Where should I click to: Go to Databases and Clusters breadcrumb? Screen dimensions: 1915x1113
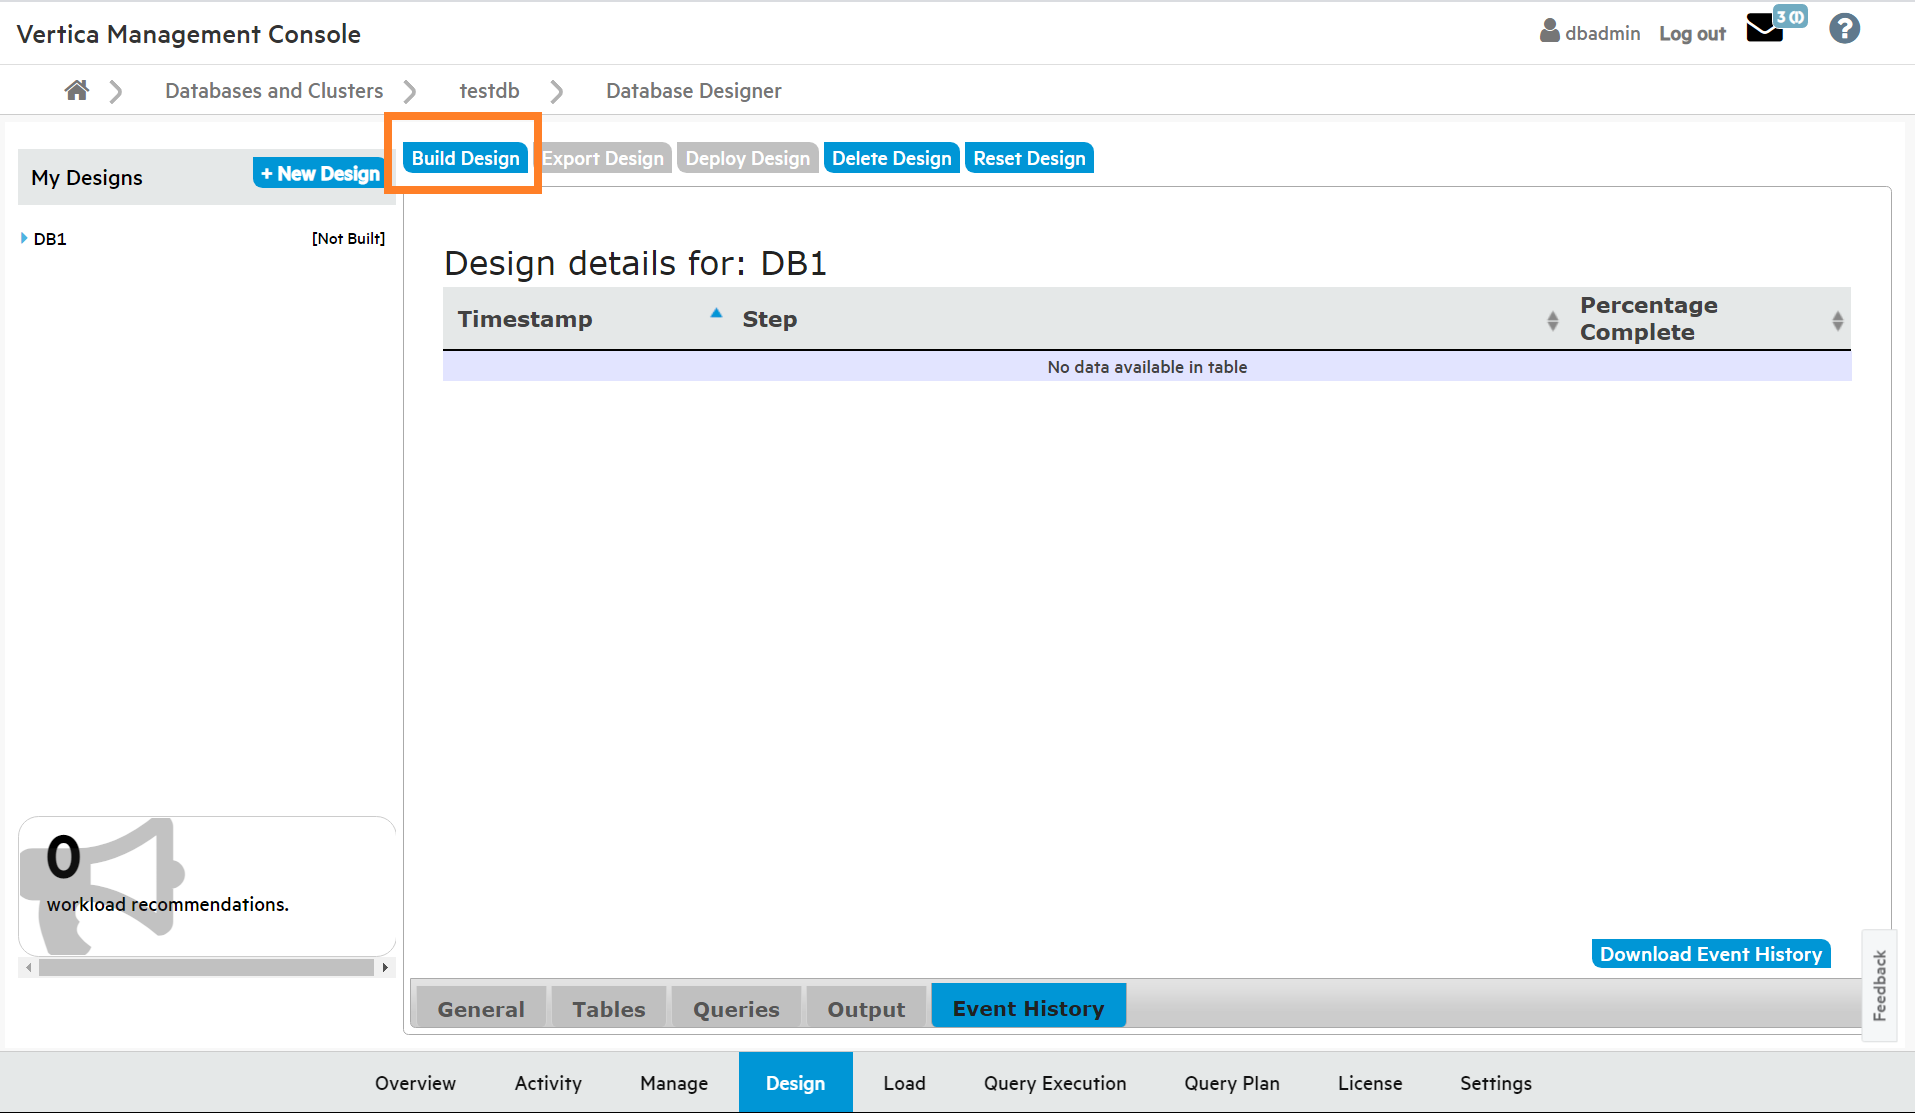tap(274, 91)
